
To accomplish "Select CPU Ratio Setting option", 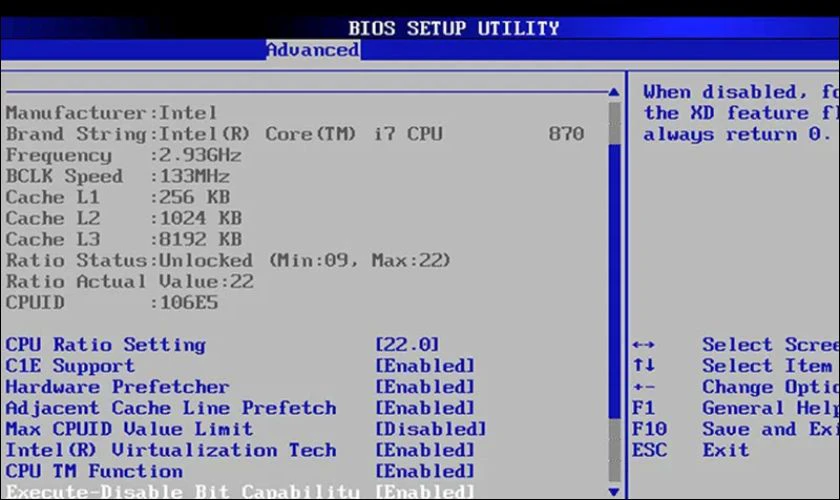I will (106, 345).
